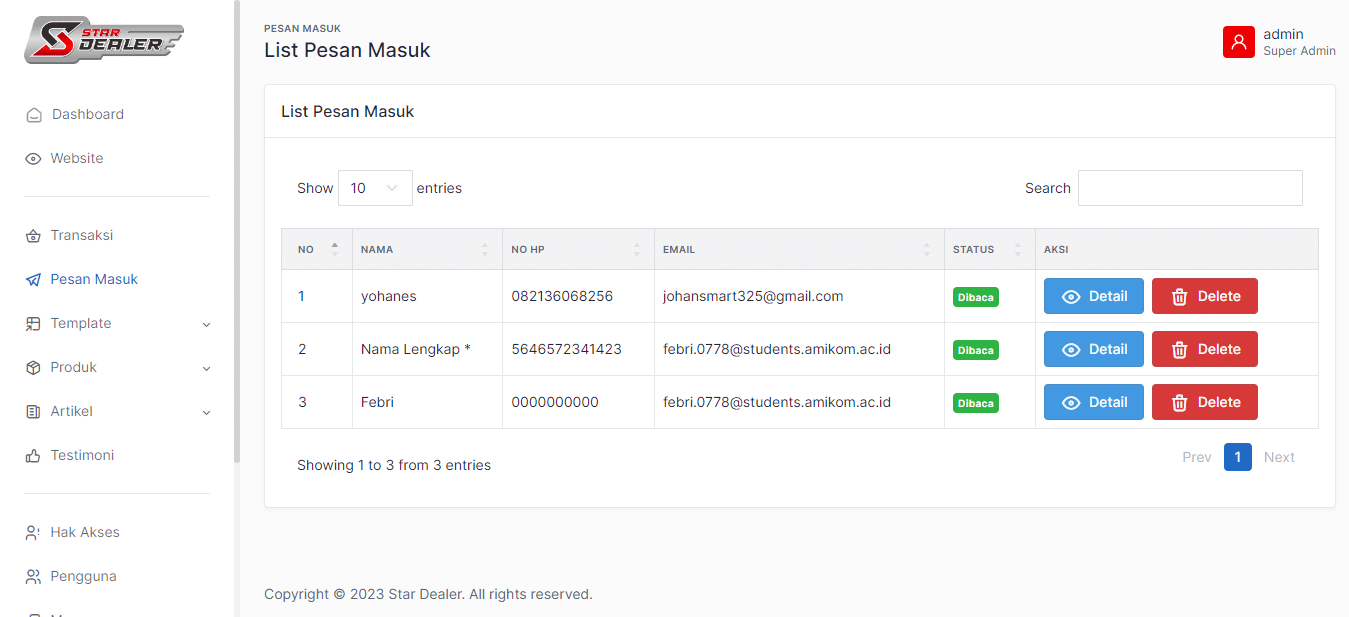Click the Pesan Masuk paper plane icon
The height and width of the screenshot is (617, 1349).
(x=33, y=280)
